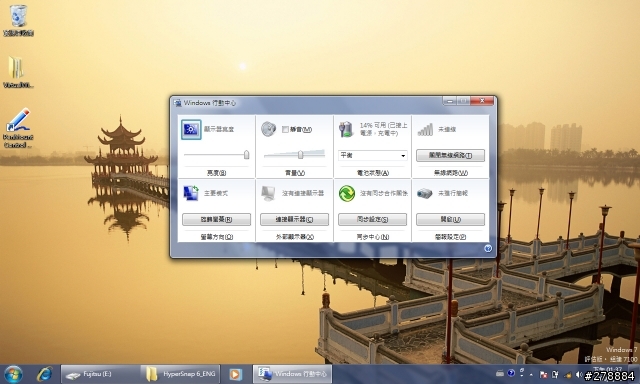The image size is (640, 384).
Task: Open the power plan dropdown showing 平衡
Action: [373, 155]
